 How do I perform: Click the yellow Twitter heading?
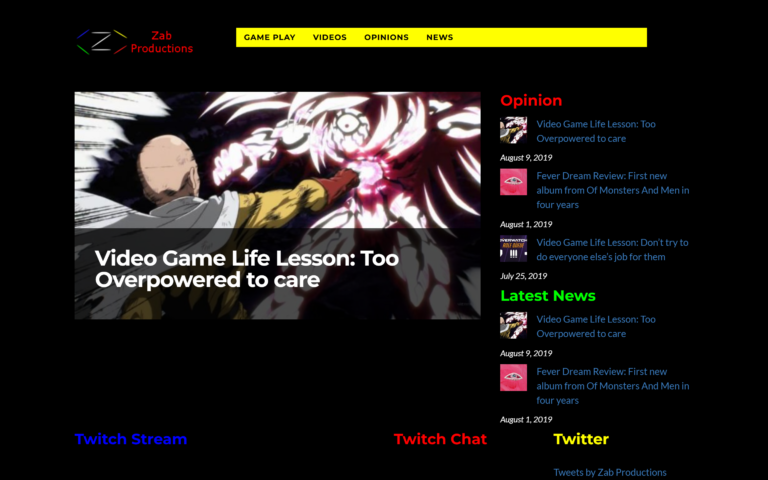pyautogui.click(x=581, y=439)
